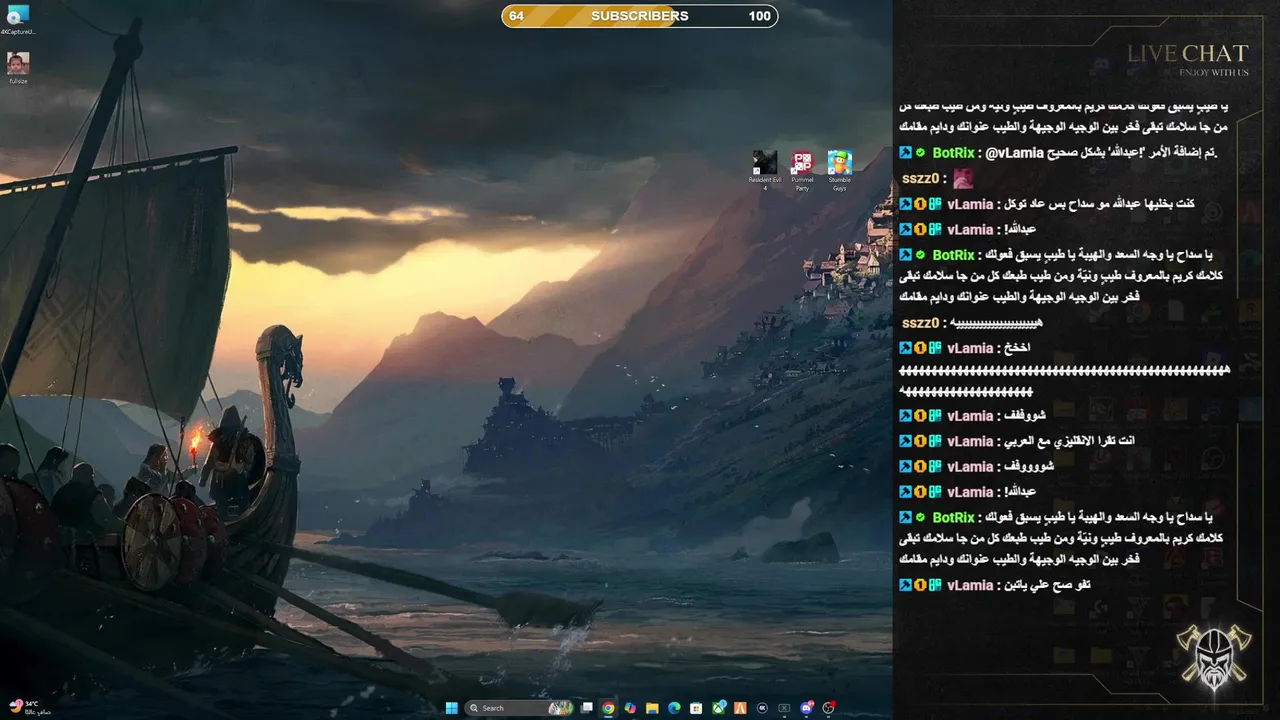
Task: Open Microsoft Store from the taskbar
Action: (x=696, y=708)
